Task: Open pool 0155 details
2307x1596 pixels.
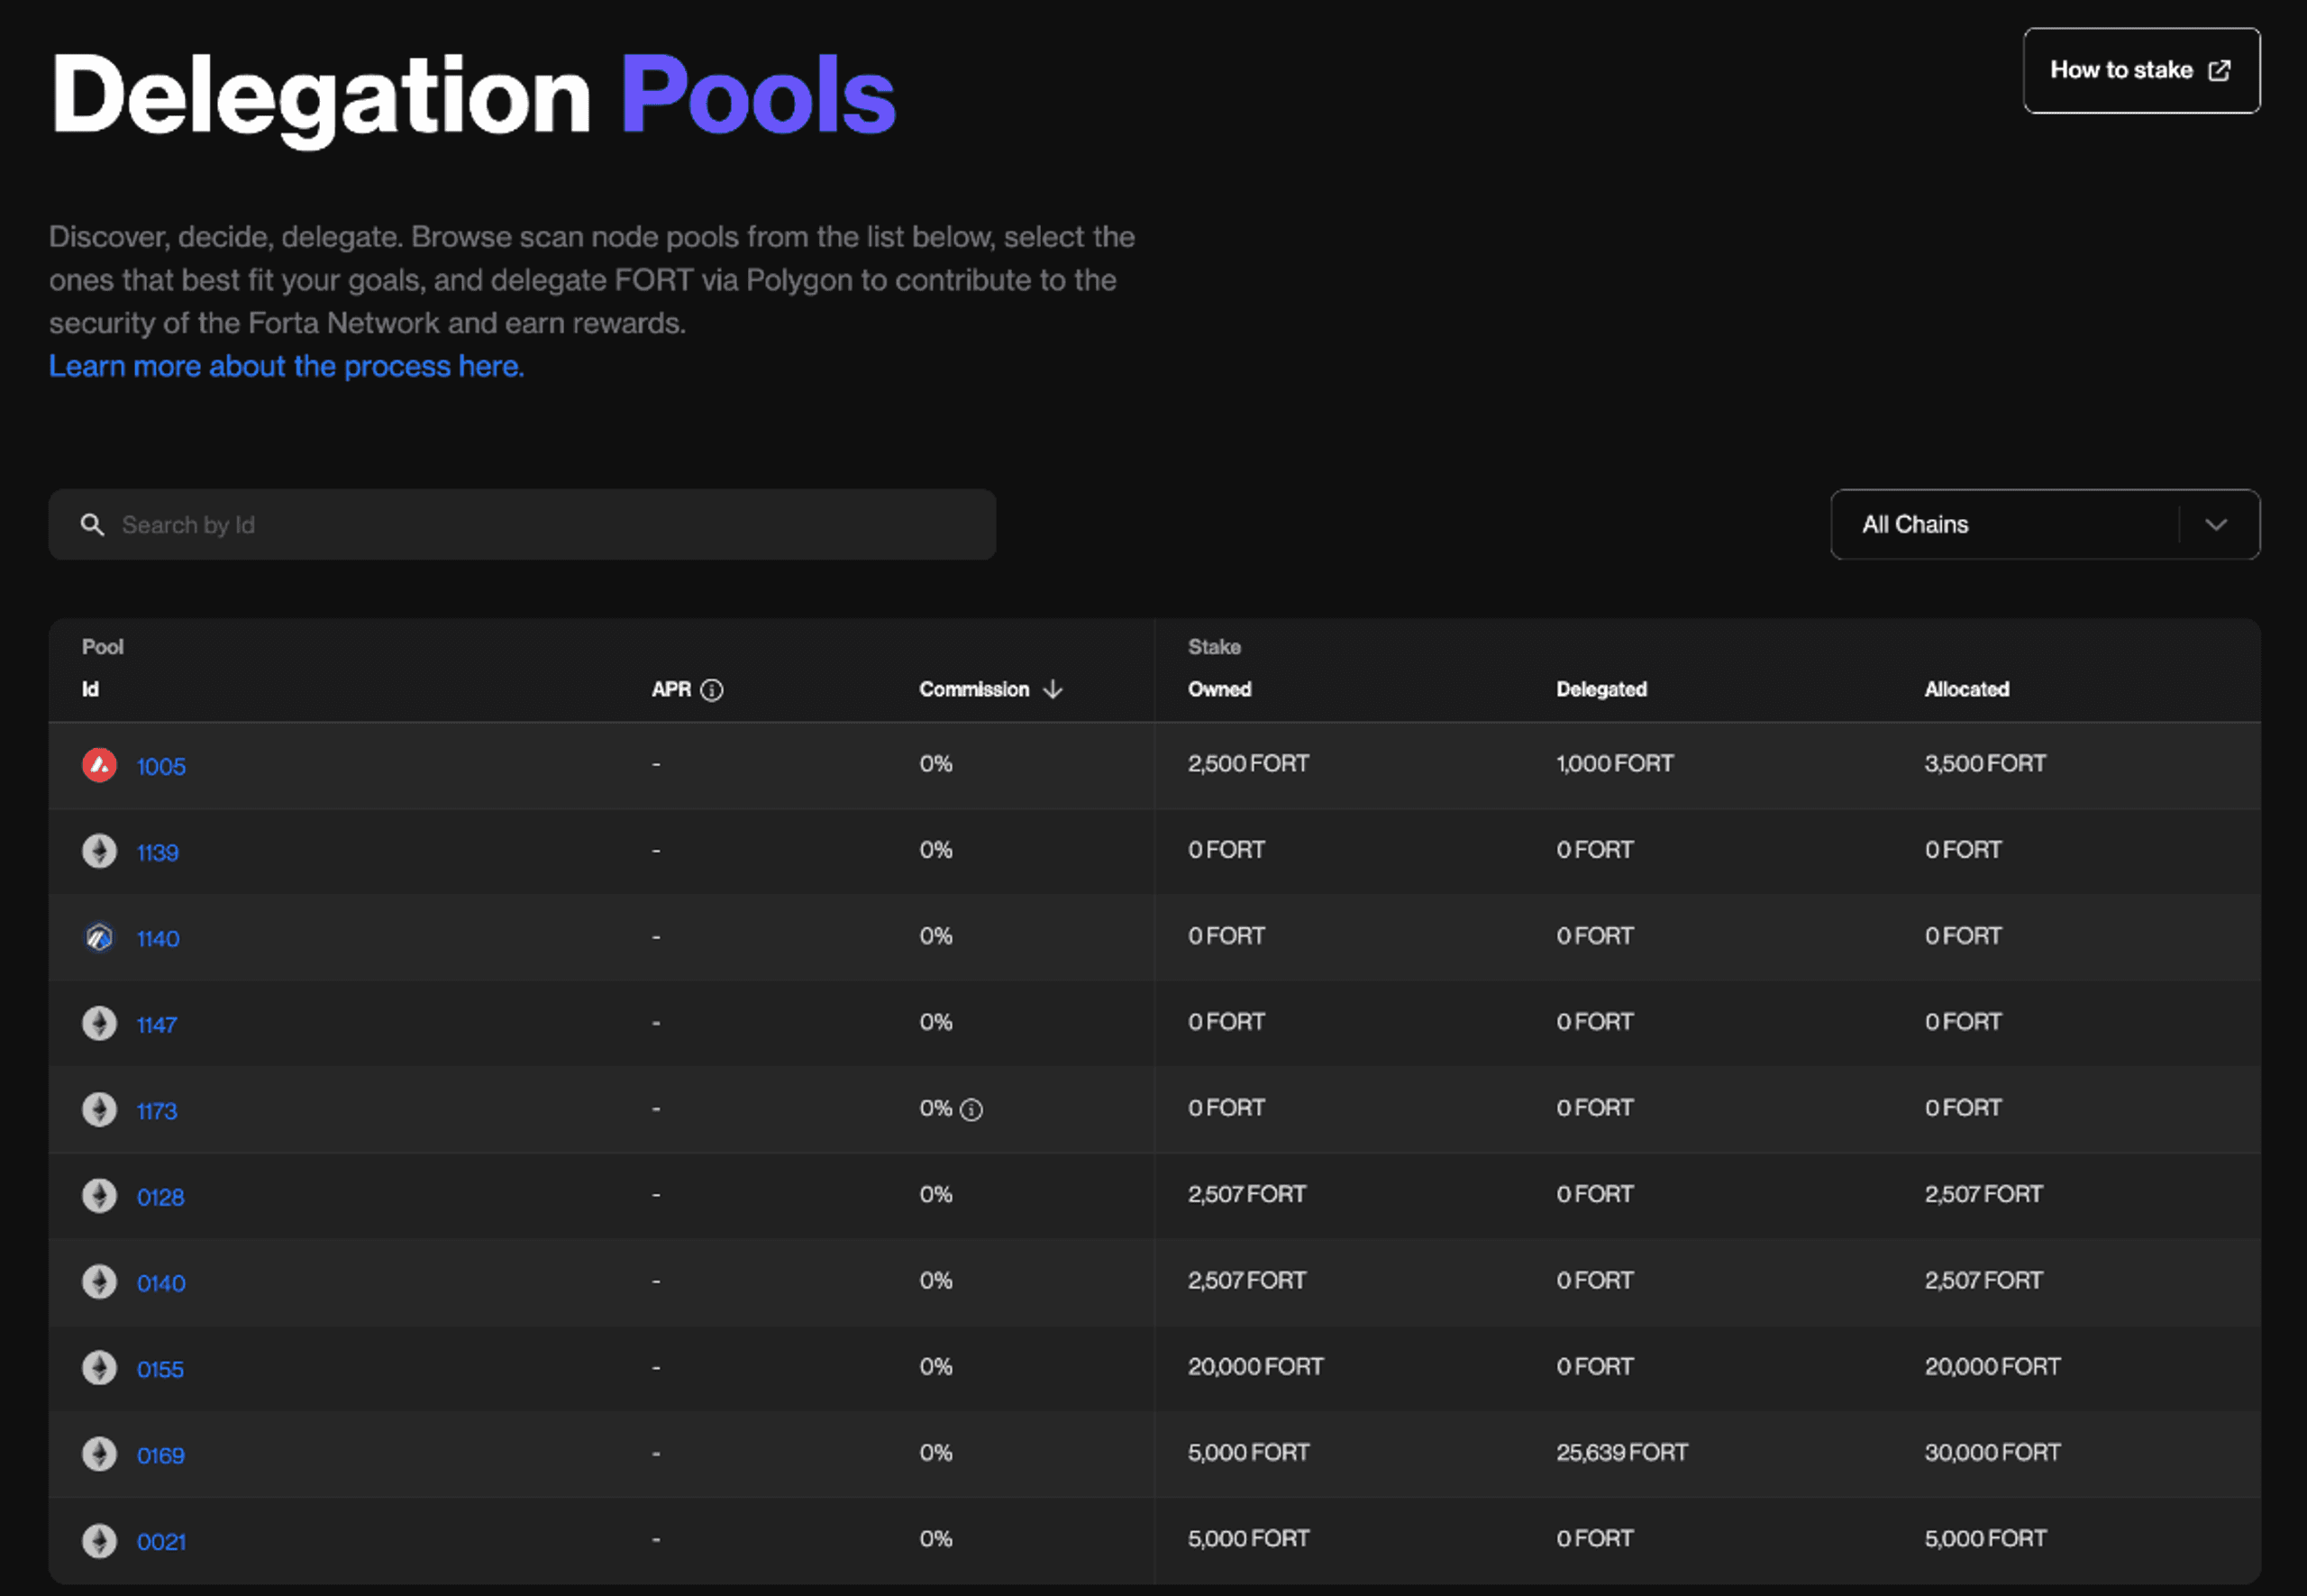Action: 160,1368
